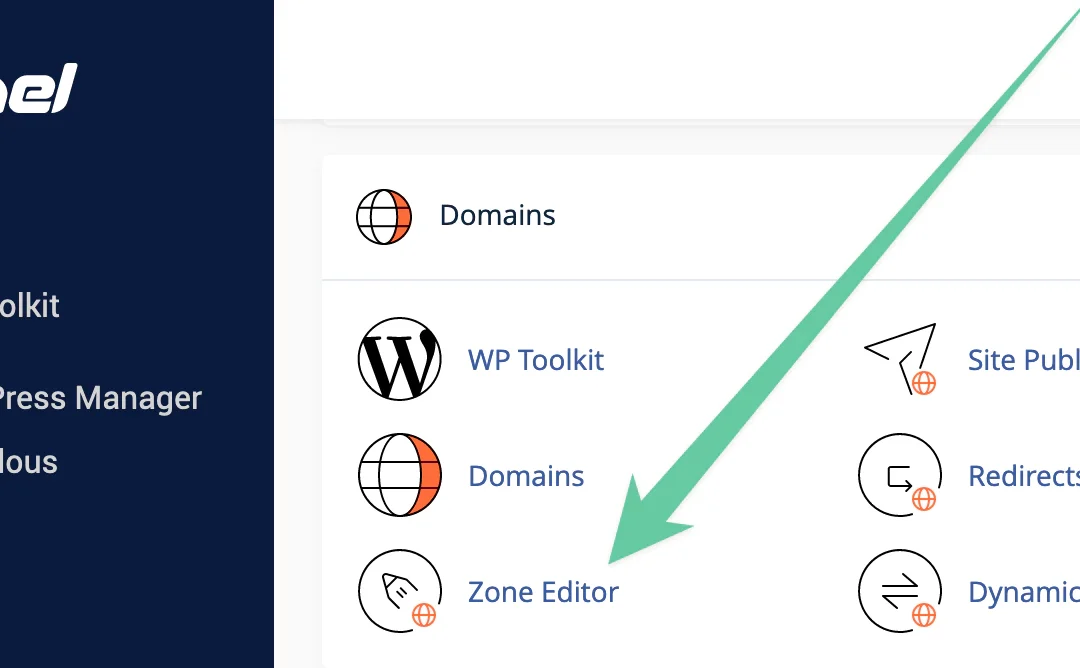The height and width of the screenshot is (668, 1080).
Task: Select the Zone Editor pencil-and-globe icon
Action: (x=399, y=590)
